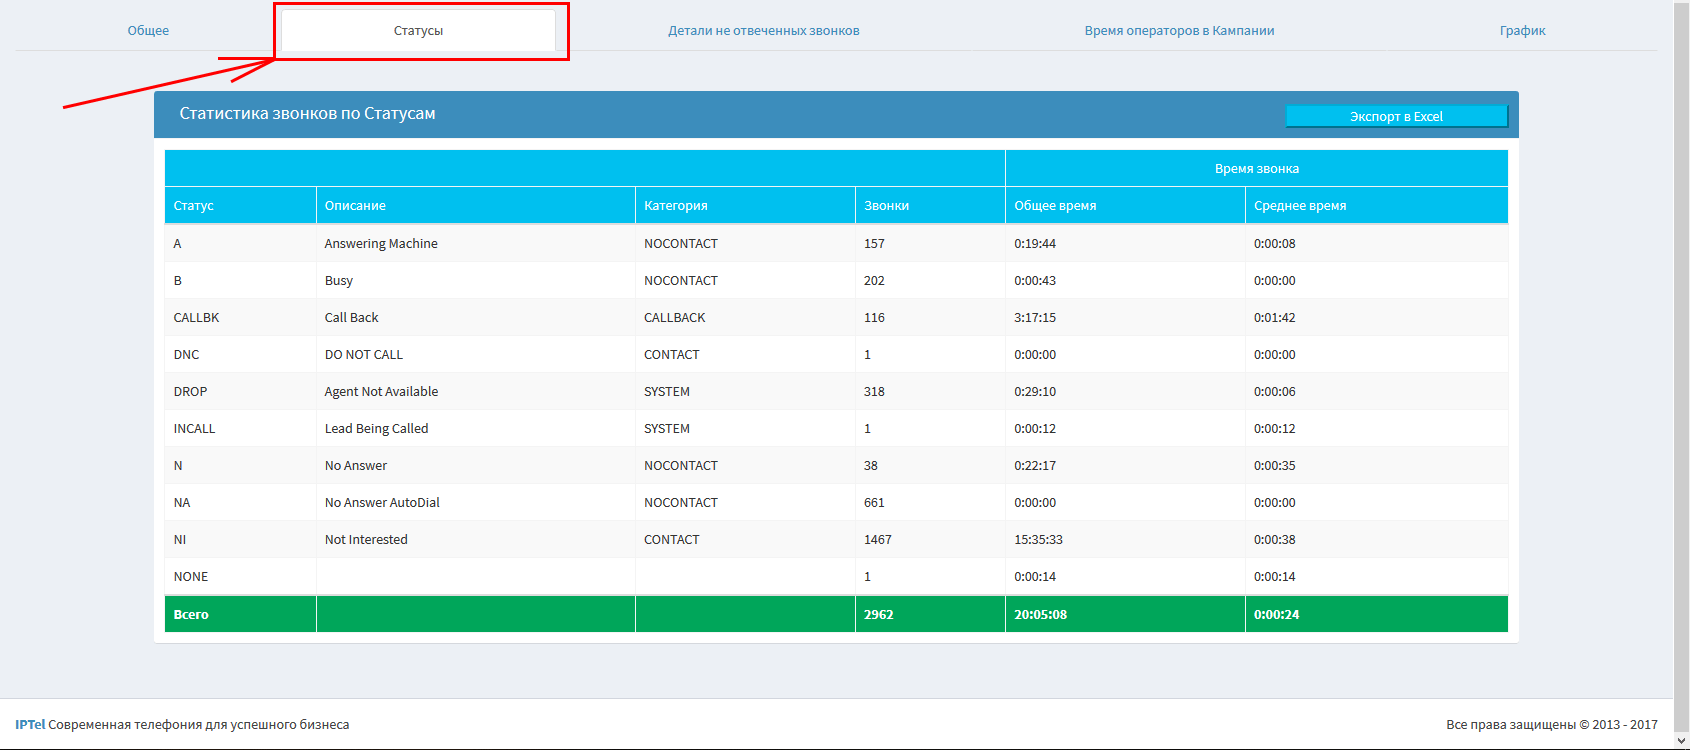
Task: Click the DROP status cell
Action: (240, 391)
